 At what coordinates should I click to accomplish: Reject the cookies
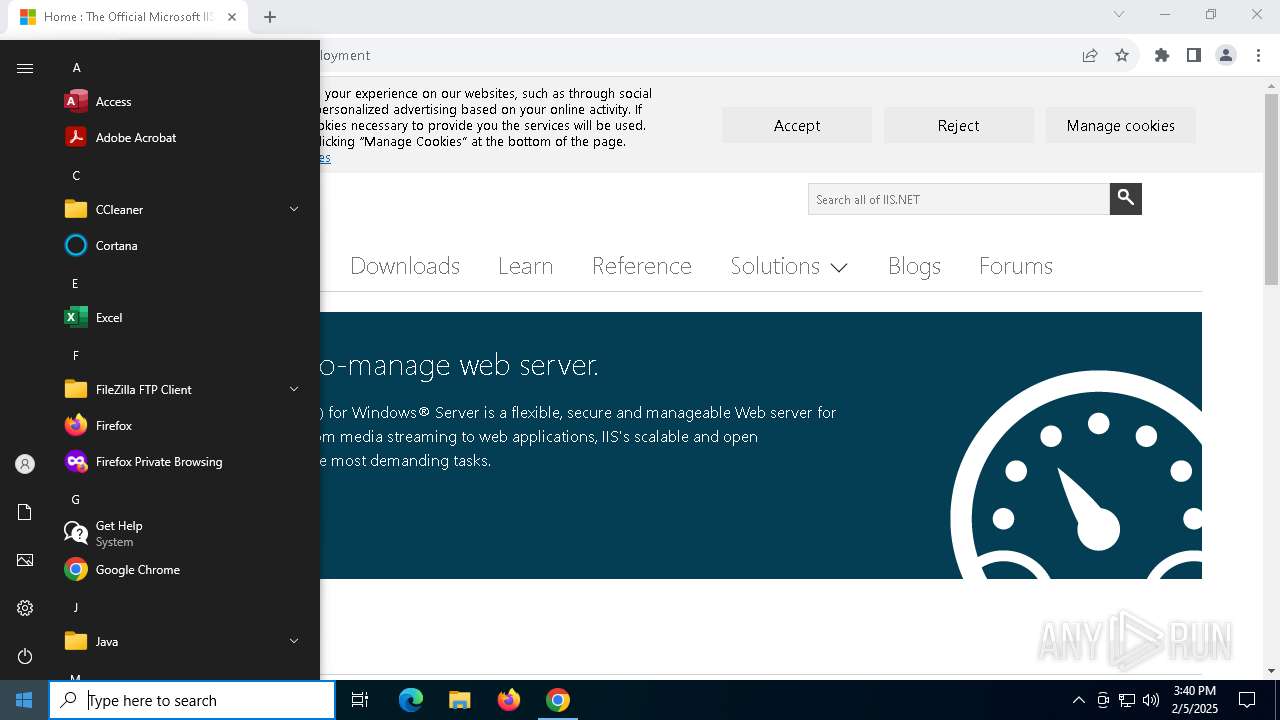(x=958, y=125)
